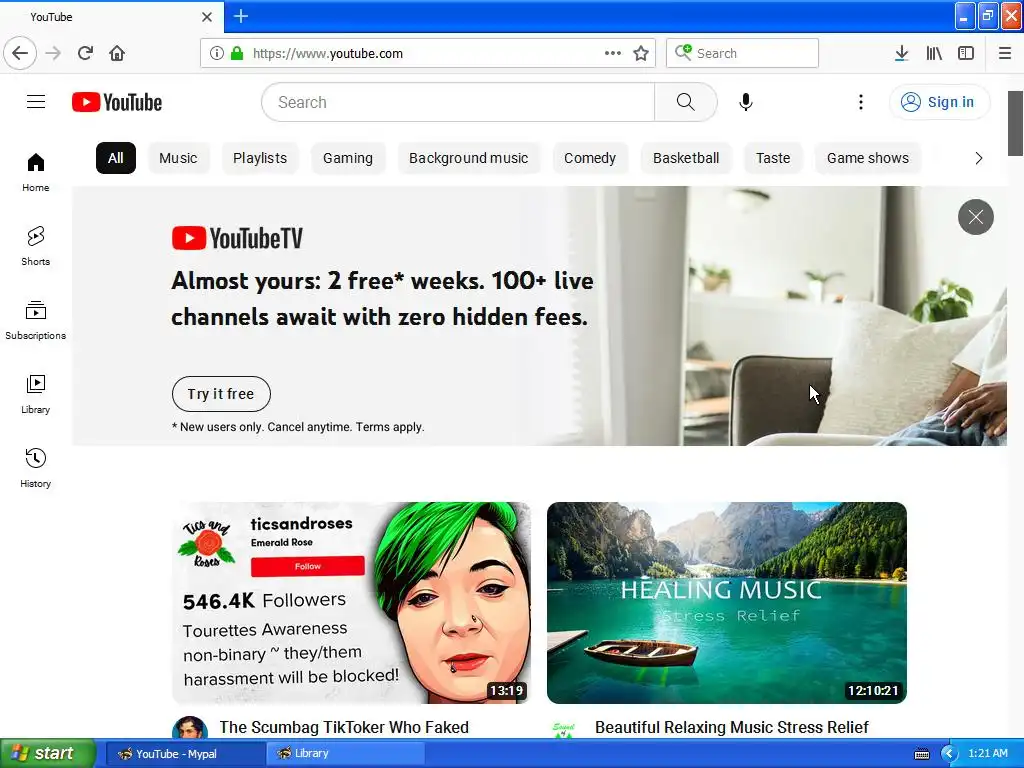Switch to Library taskbar window

pyautogui.click(x=346, y=754)
